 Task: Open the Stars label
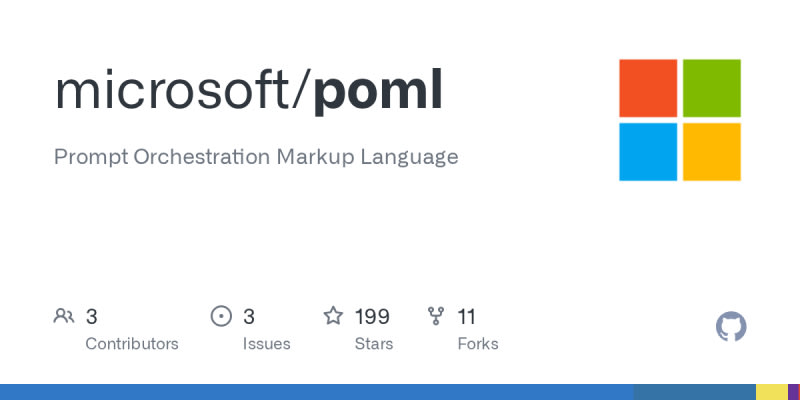pos(374,344)
